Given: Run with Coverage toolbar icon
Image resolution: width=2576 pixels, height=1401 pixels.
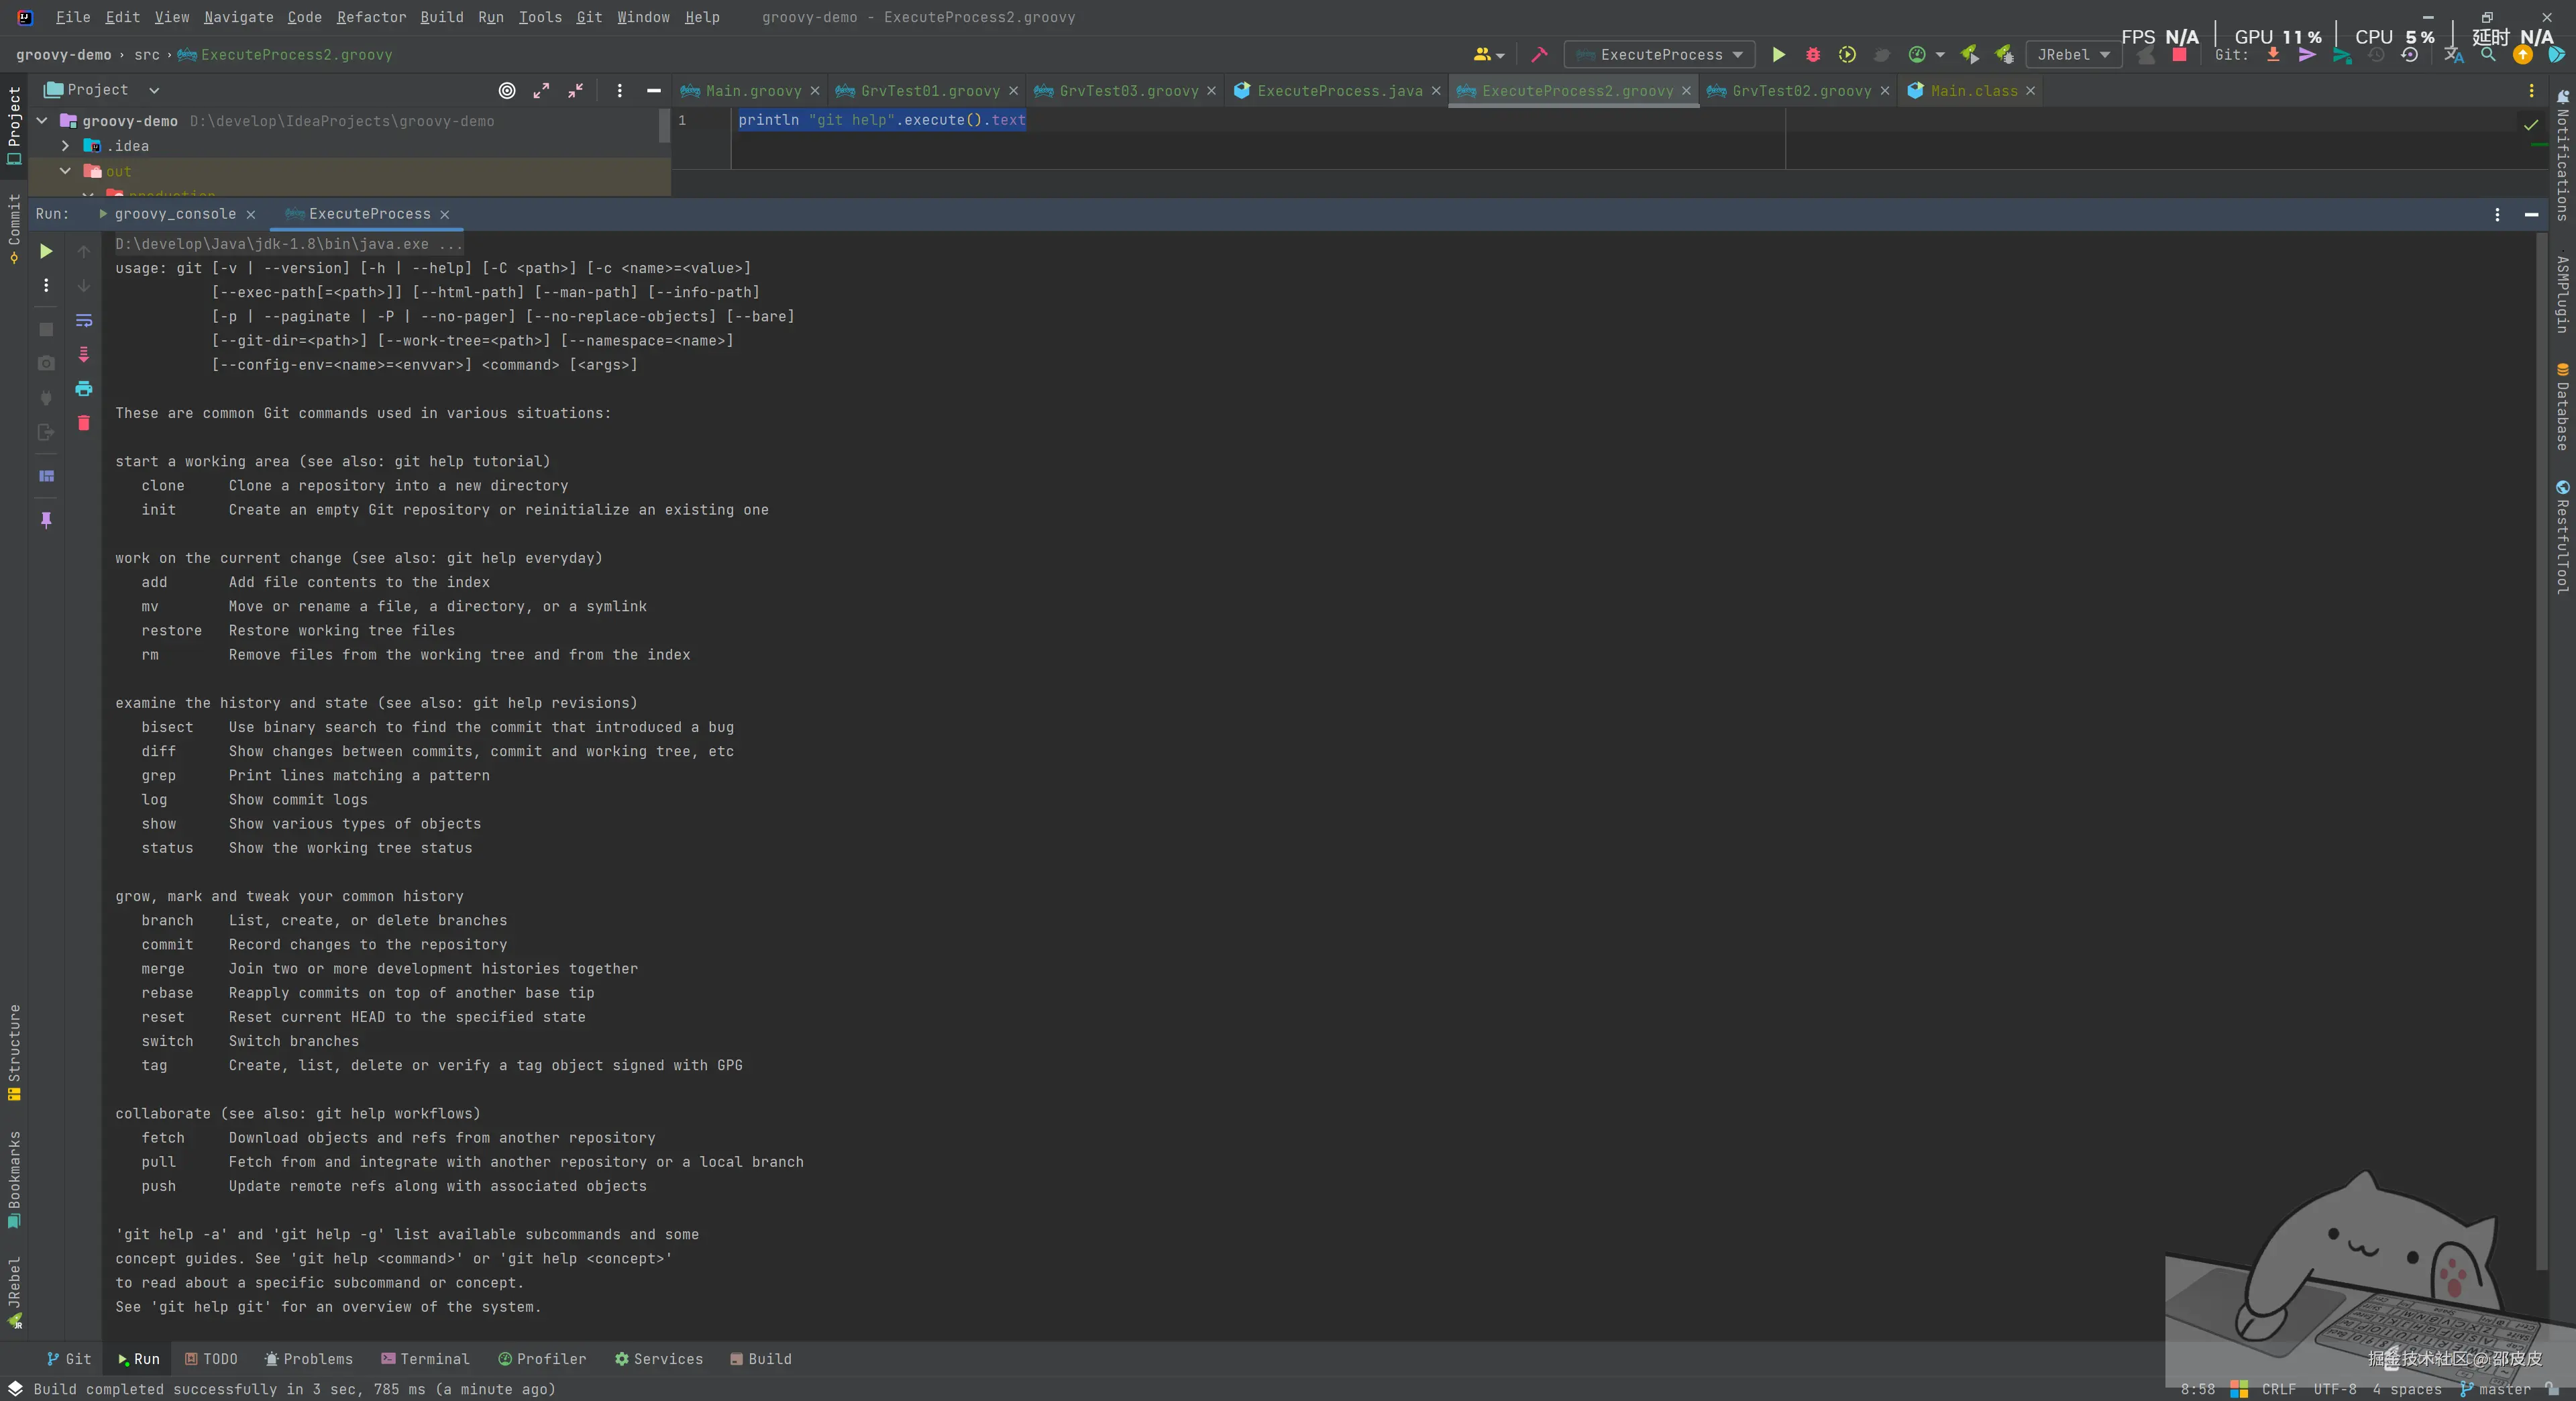Looking at the screenshot, I should click(x=1847, y=55).
